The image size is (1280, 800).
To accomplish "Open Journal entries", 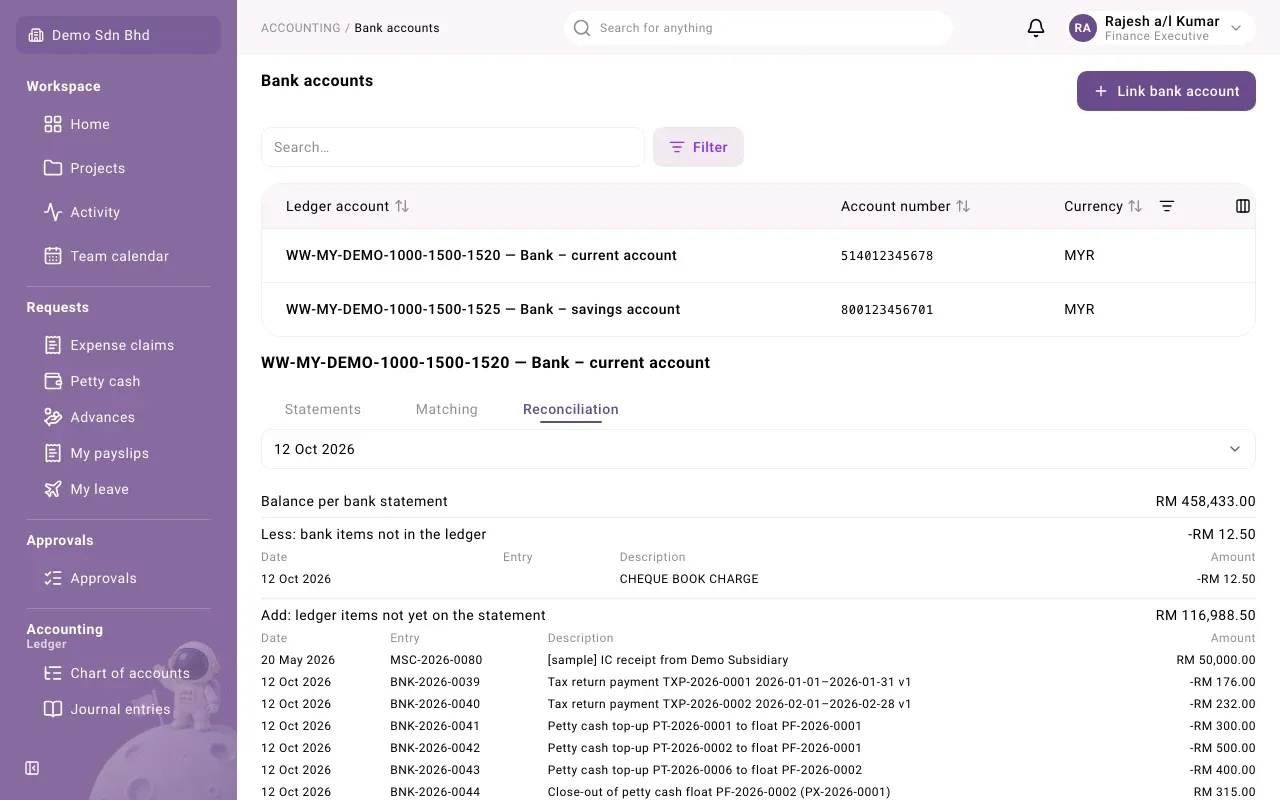I will point(118,709).
